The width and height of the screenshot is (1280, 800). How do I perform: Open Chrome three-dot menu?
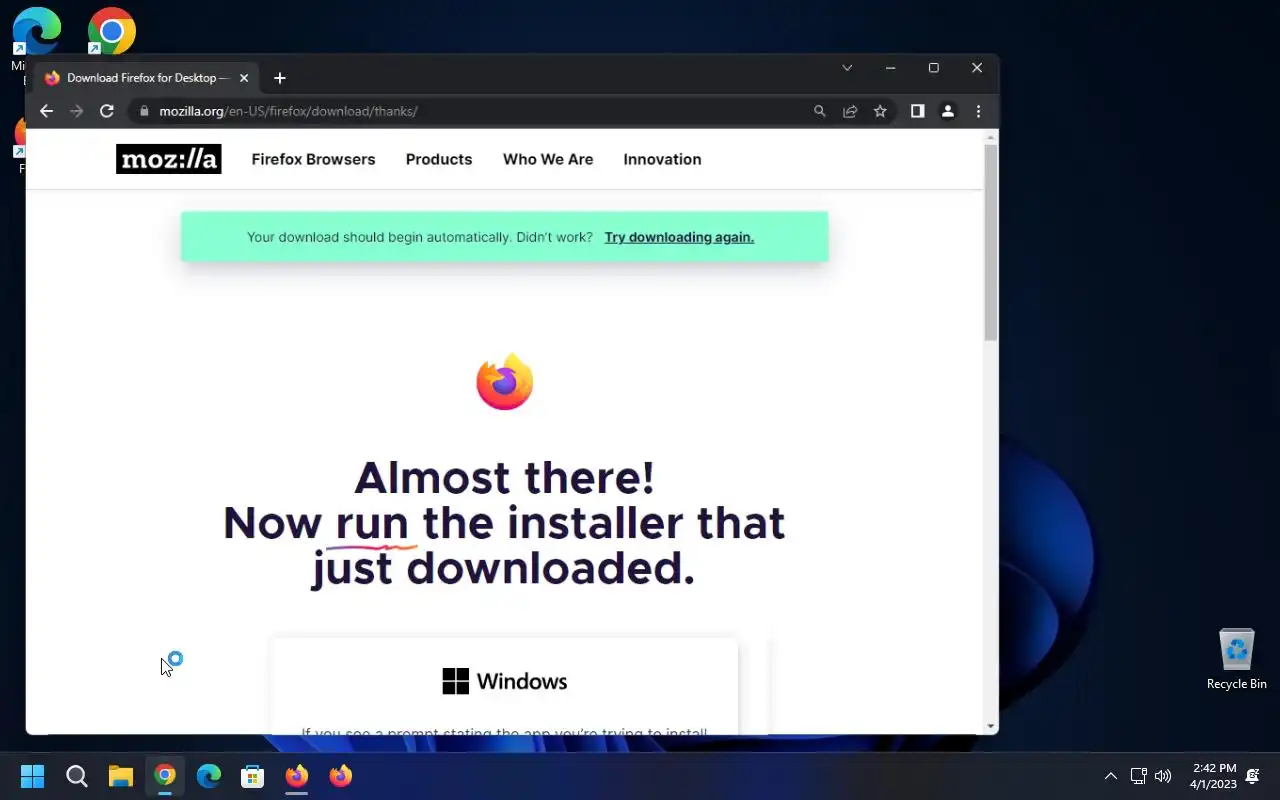978,111
